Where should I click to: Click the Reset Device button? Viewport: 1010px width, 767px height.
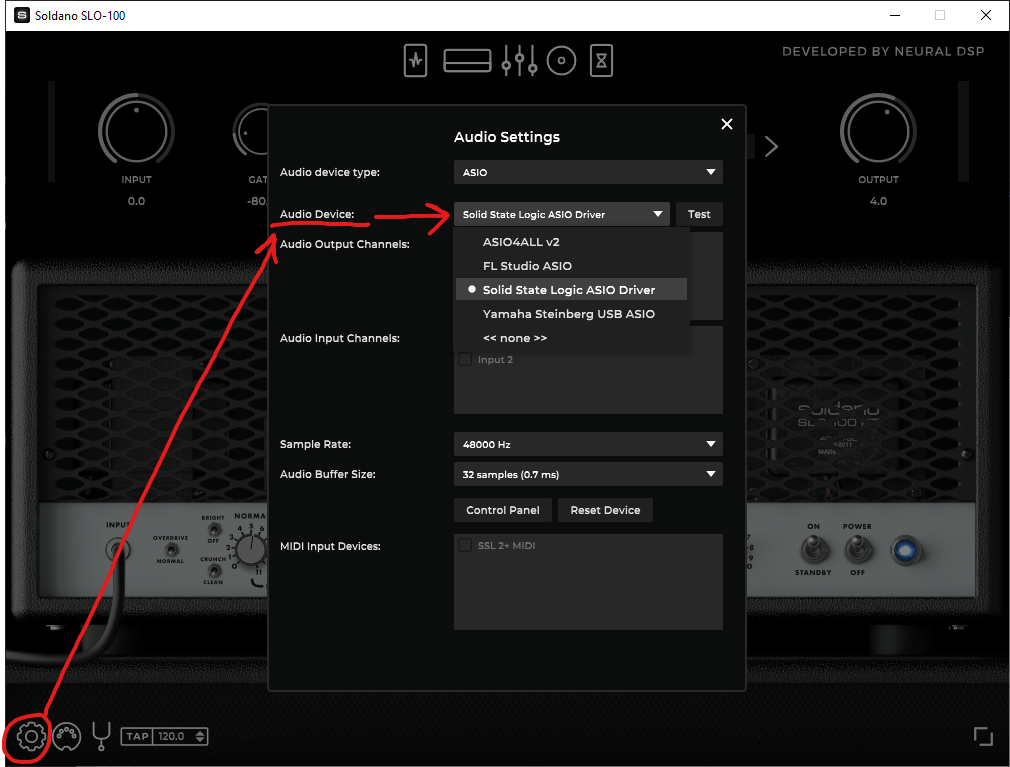coord(605,510)
